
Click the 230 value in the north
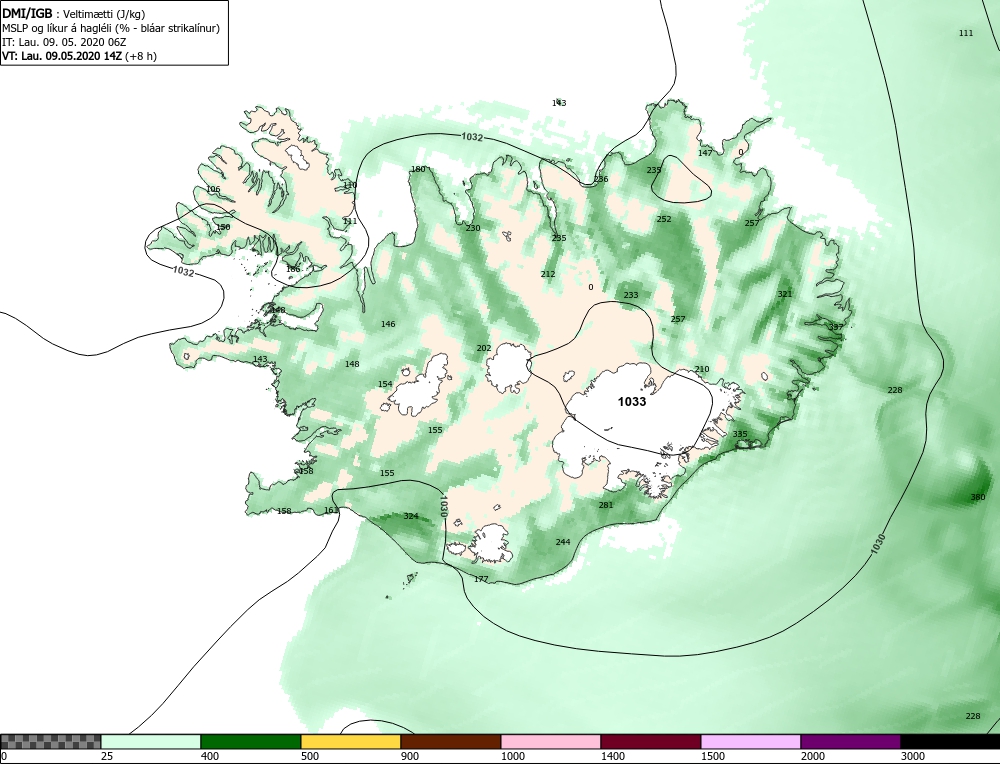(x=473, y=228)
